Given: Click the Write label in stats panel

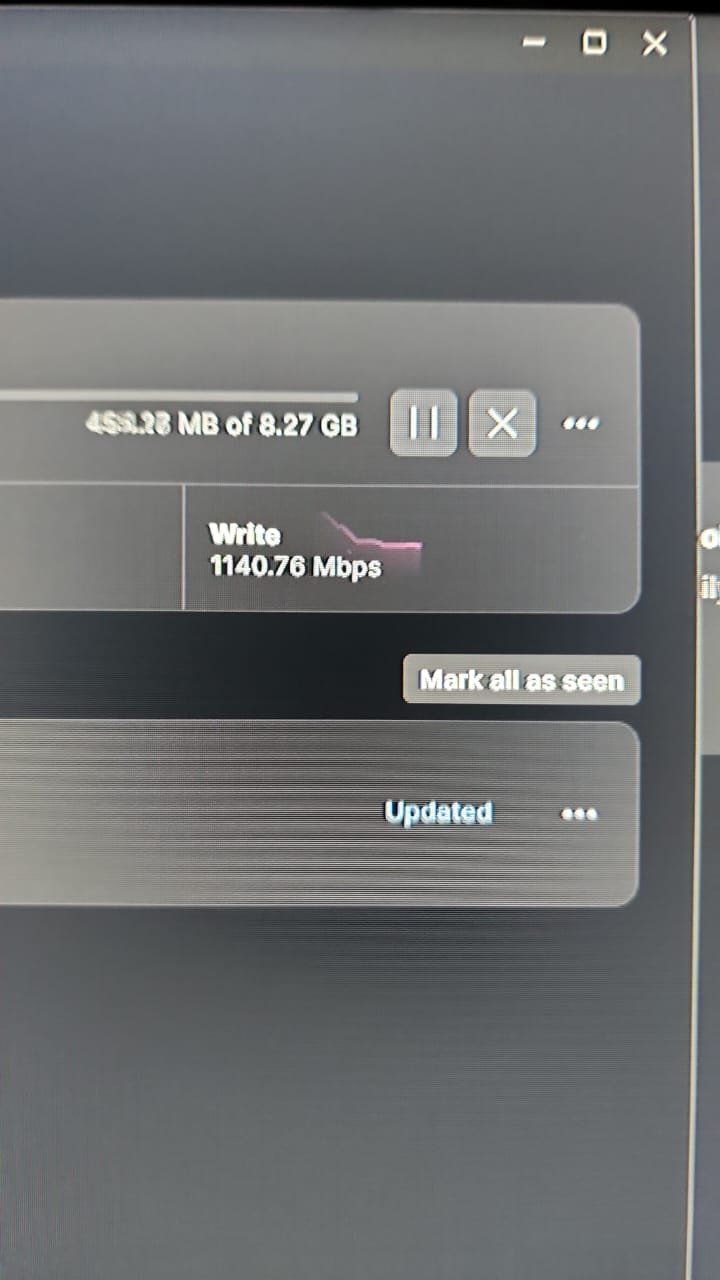Looking at the screenshot, I should coord(244,533).
